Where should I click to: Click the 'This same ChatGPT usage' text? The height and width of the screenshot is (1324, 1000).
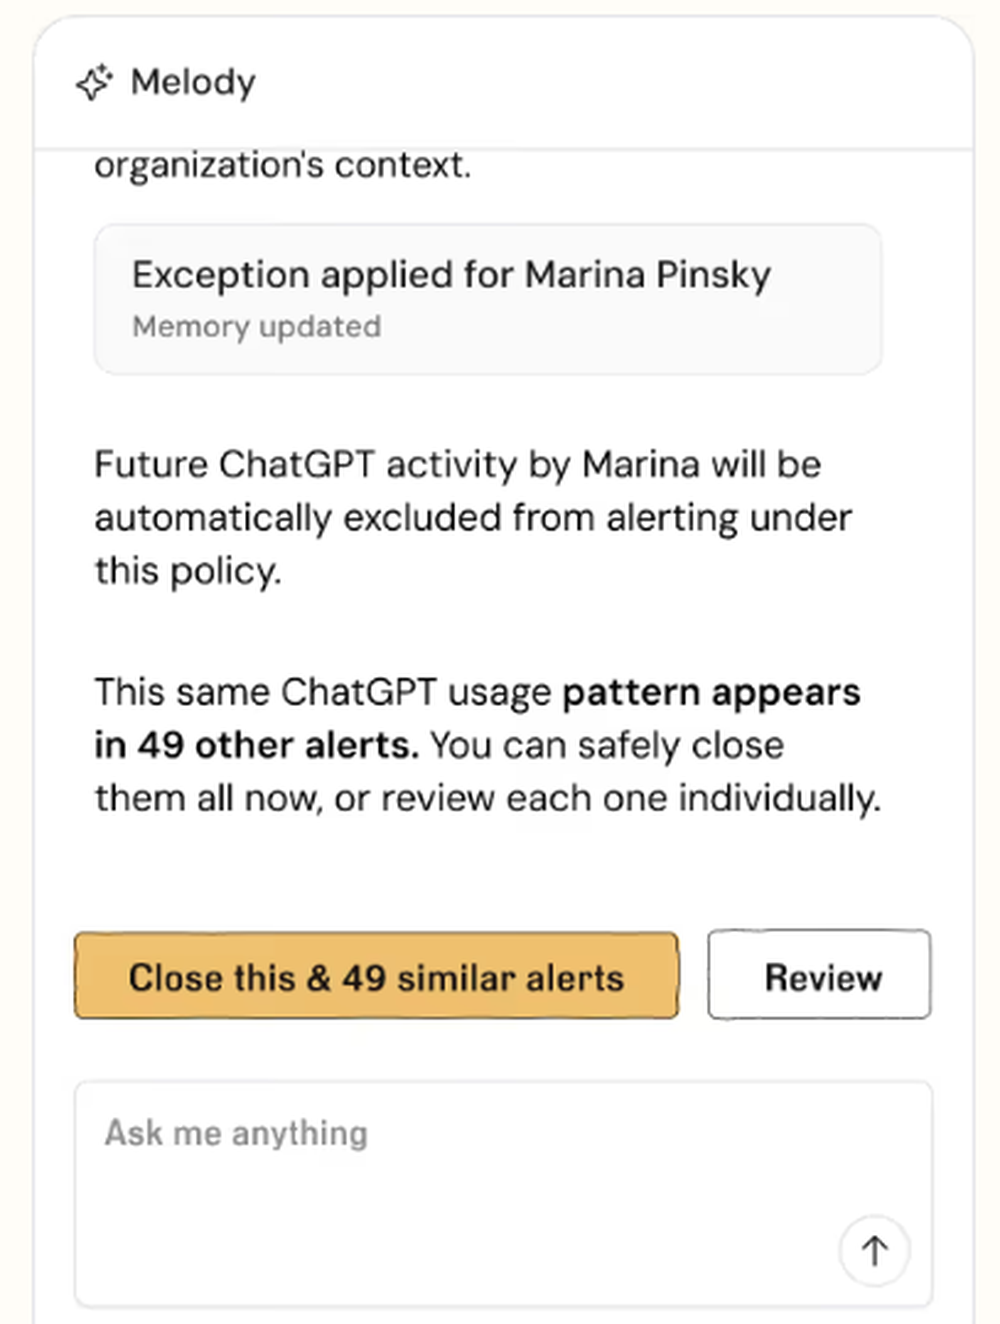coord(322,692)
